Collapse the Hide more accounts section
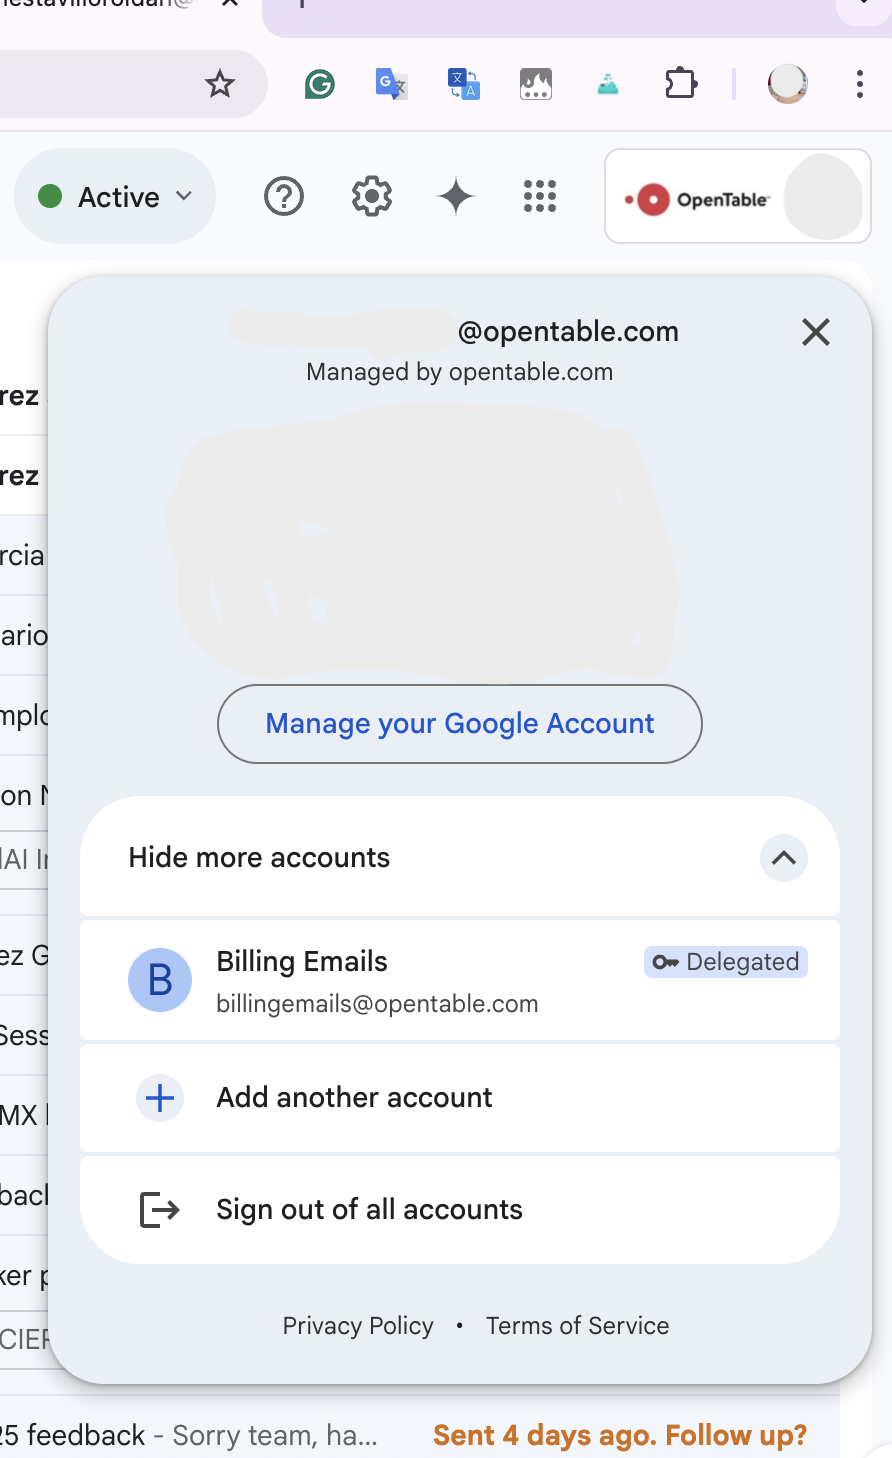 click(x=460, y=857)
